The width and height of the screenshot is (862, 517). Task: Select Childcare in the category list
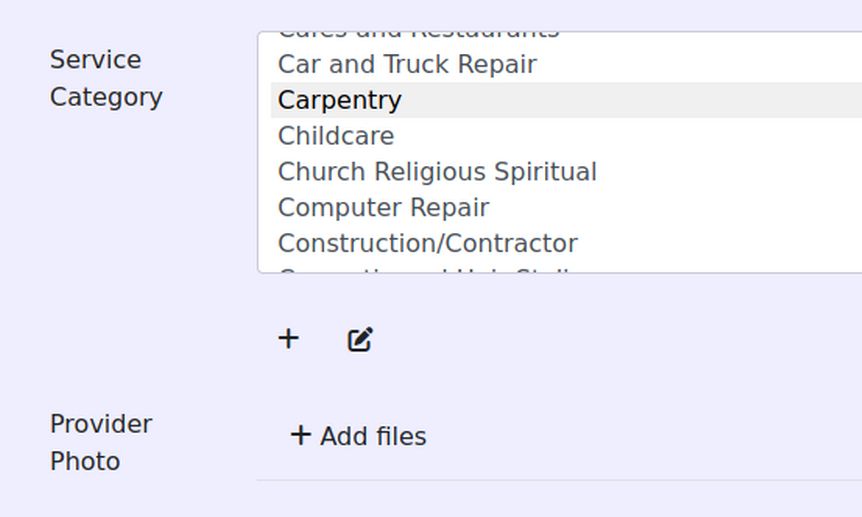click(x=336, y=136)
